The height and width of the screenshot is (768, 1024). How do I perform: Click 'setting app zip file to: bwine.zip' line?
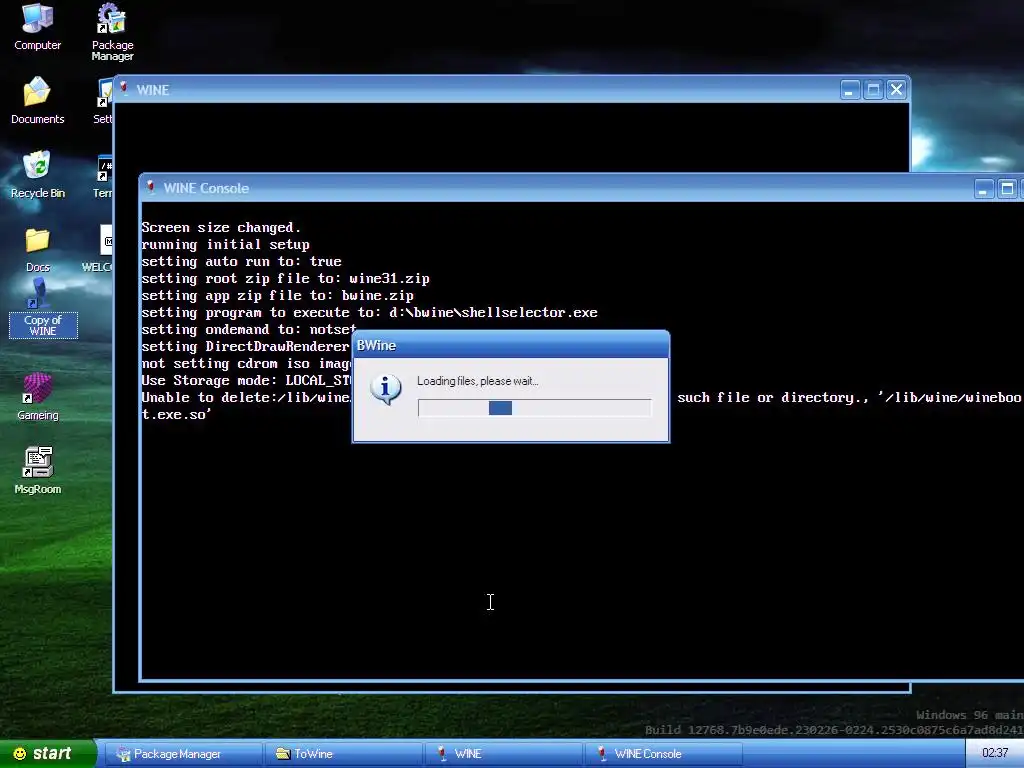point(277,295)
